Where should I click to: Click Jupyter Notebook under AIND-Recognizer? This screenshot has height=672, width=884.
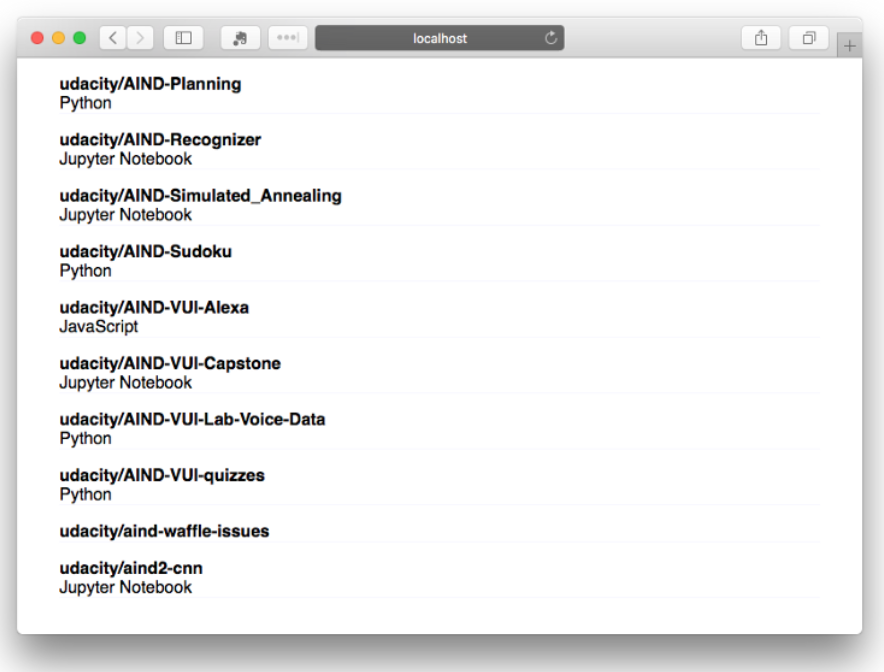point(126,159)
